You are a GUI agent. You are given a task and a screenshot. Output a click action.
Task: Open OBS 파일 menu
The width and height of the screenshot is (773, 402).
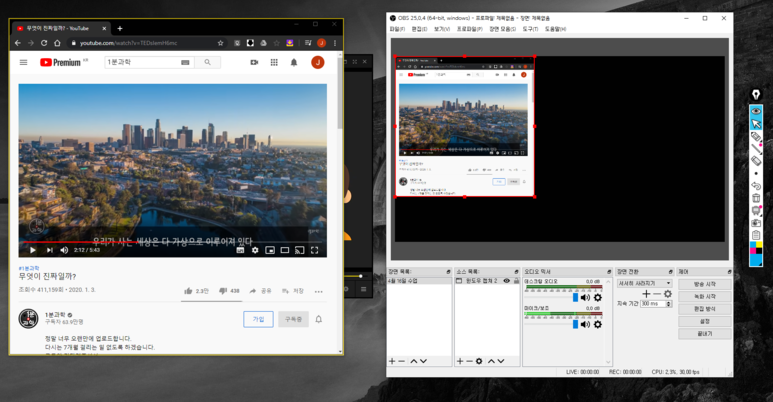click(x=397, y=29)
